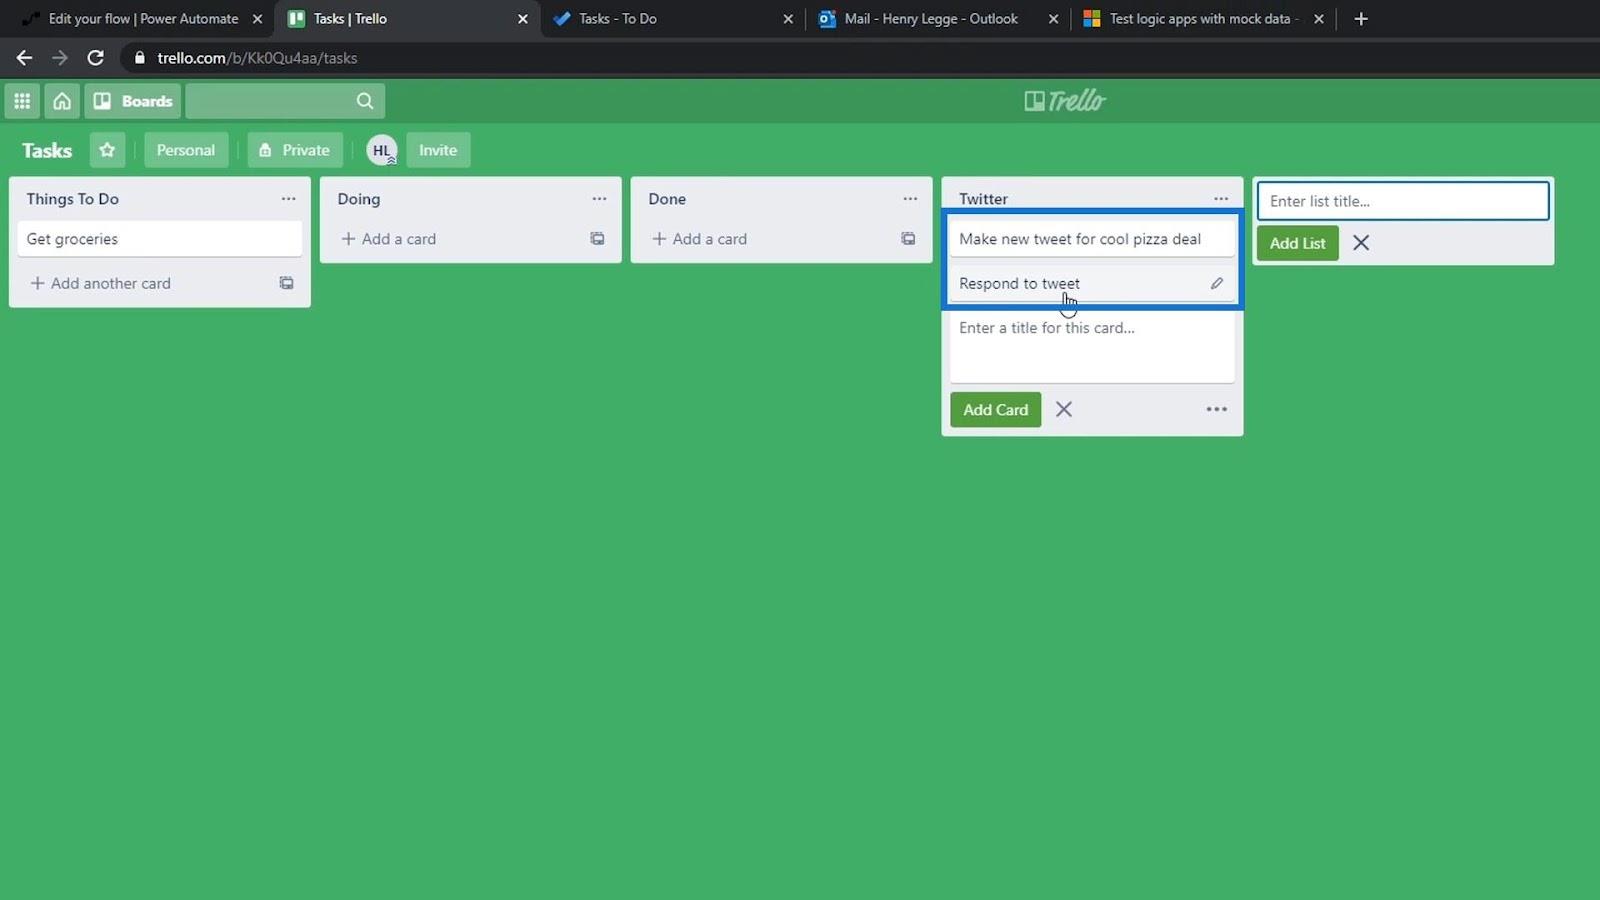Viewport: 1600px width, 900px height.
Task: Open Done list actions menu
Action: pos(910,199)
